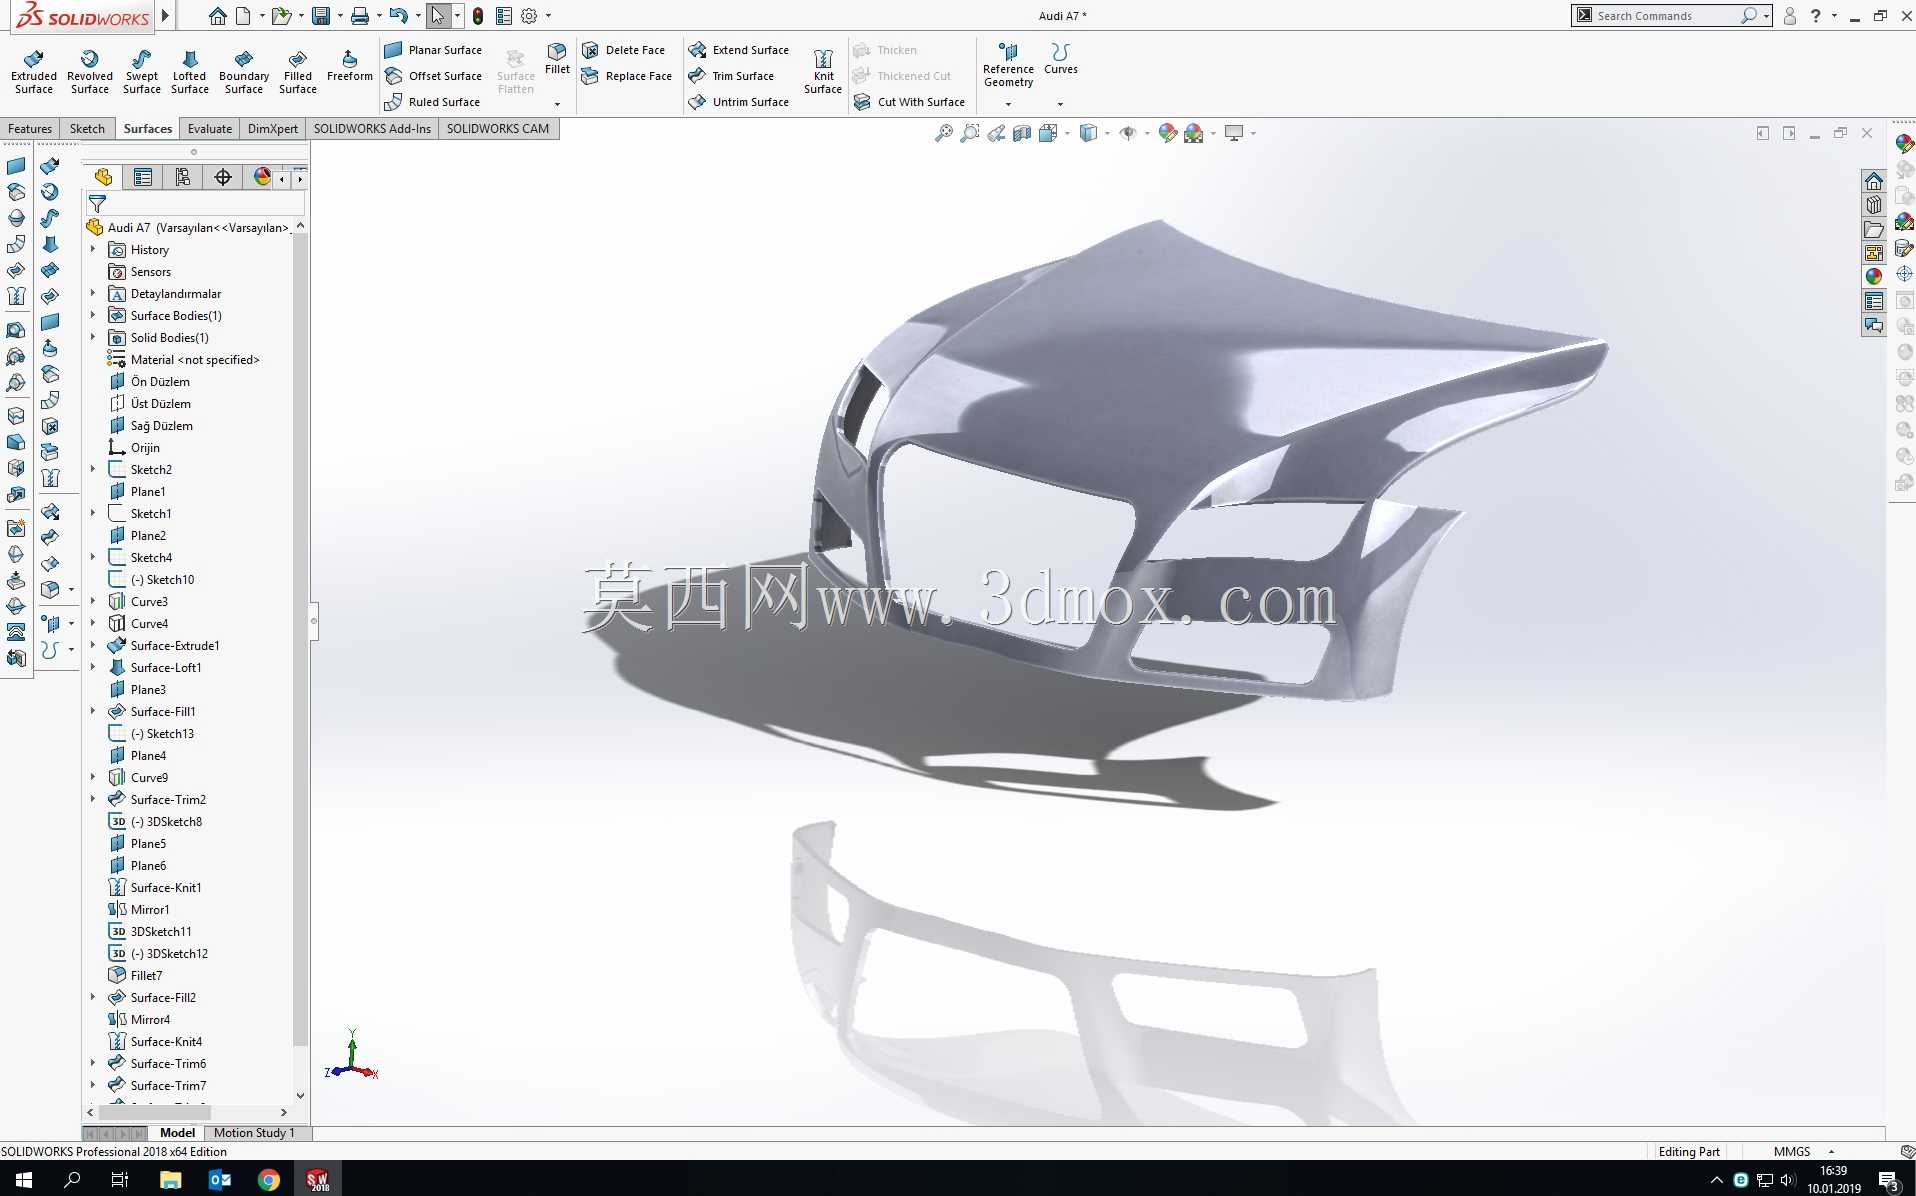1916x1196 pixels.
Task: Click the Zoom to Fit icon
Action: [943, 133]
